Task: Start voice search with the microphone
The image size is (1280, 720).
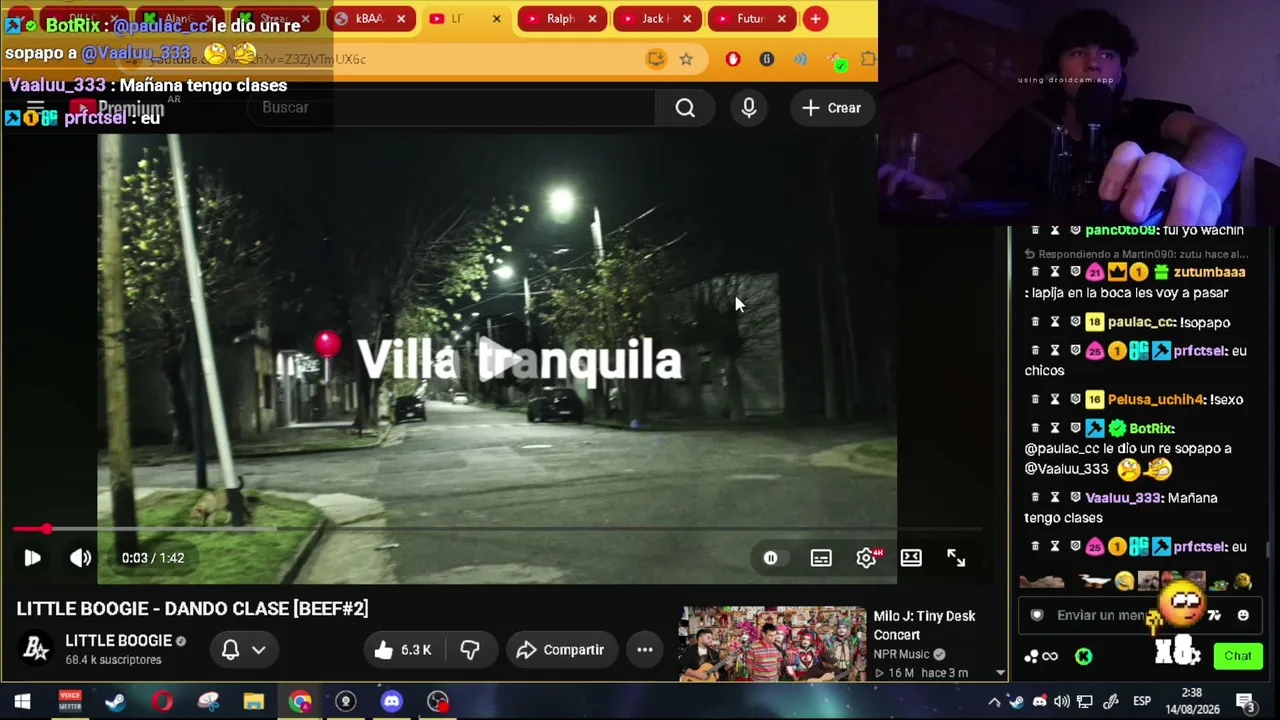Action: click(x=749, y=108)
